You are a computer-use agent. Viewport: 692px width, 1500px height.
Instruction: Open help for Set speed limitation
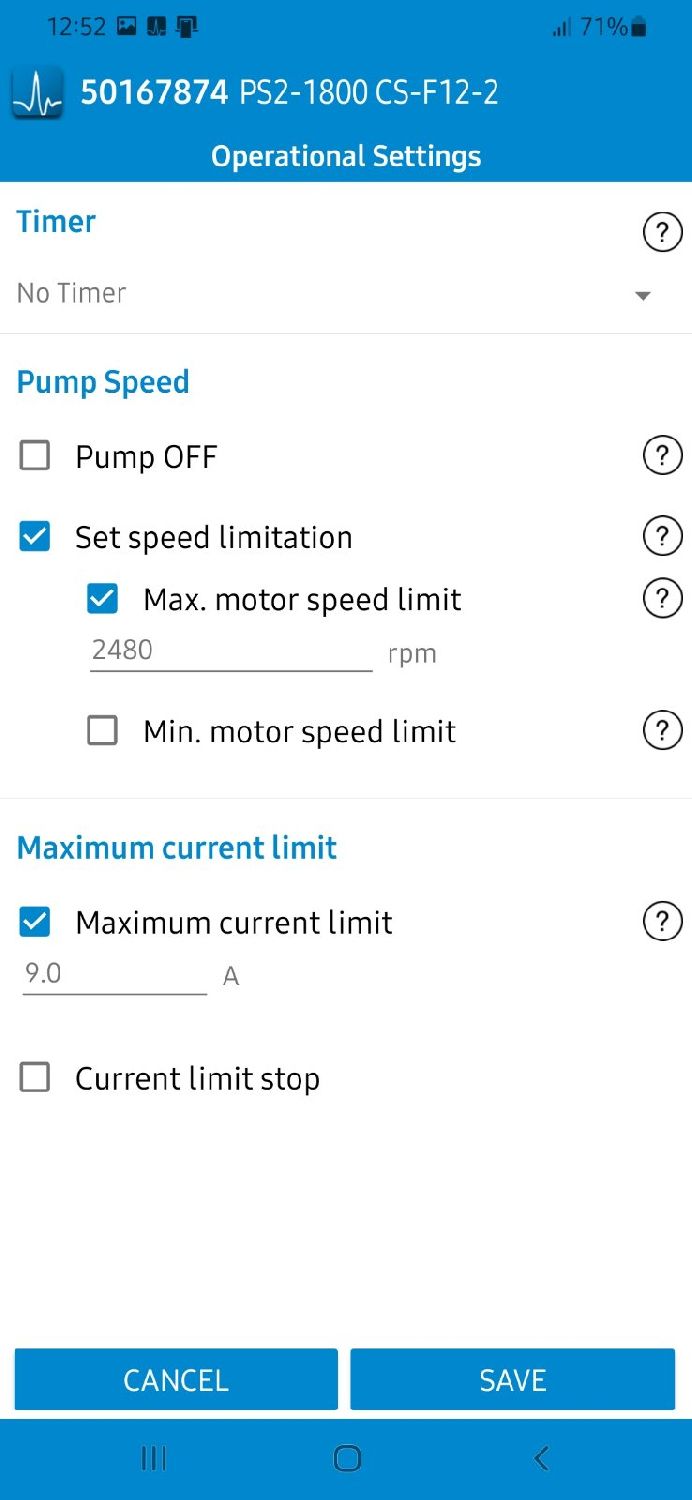(661, 537)
